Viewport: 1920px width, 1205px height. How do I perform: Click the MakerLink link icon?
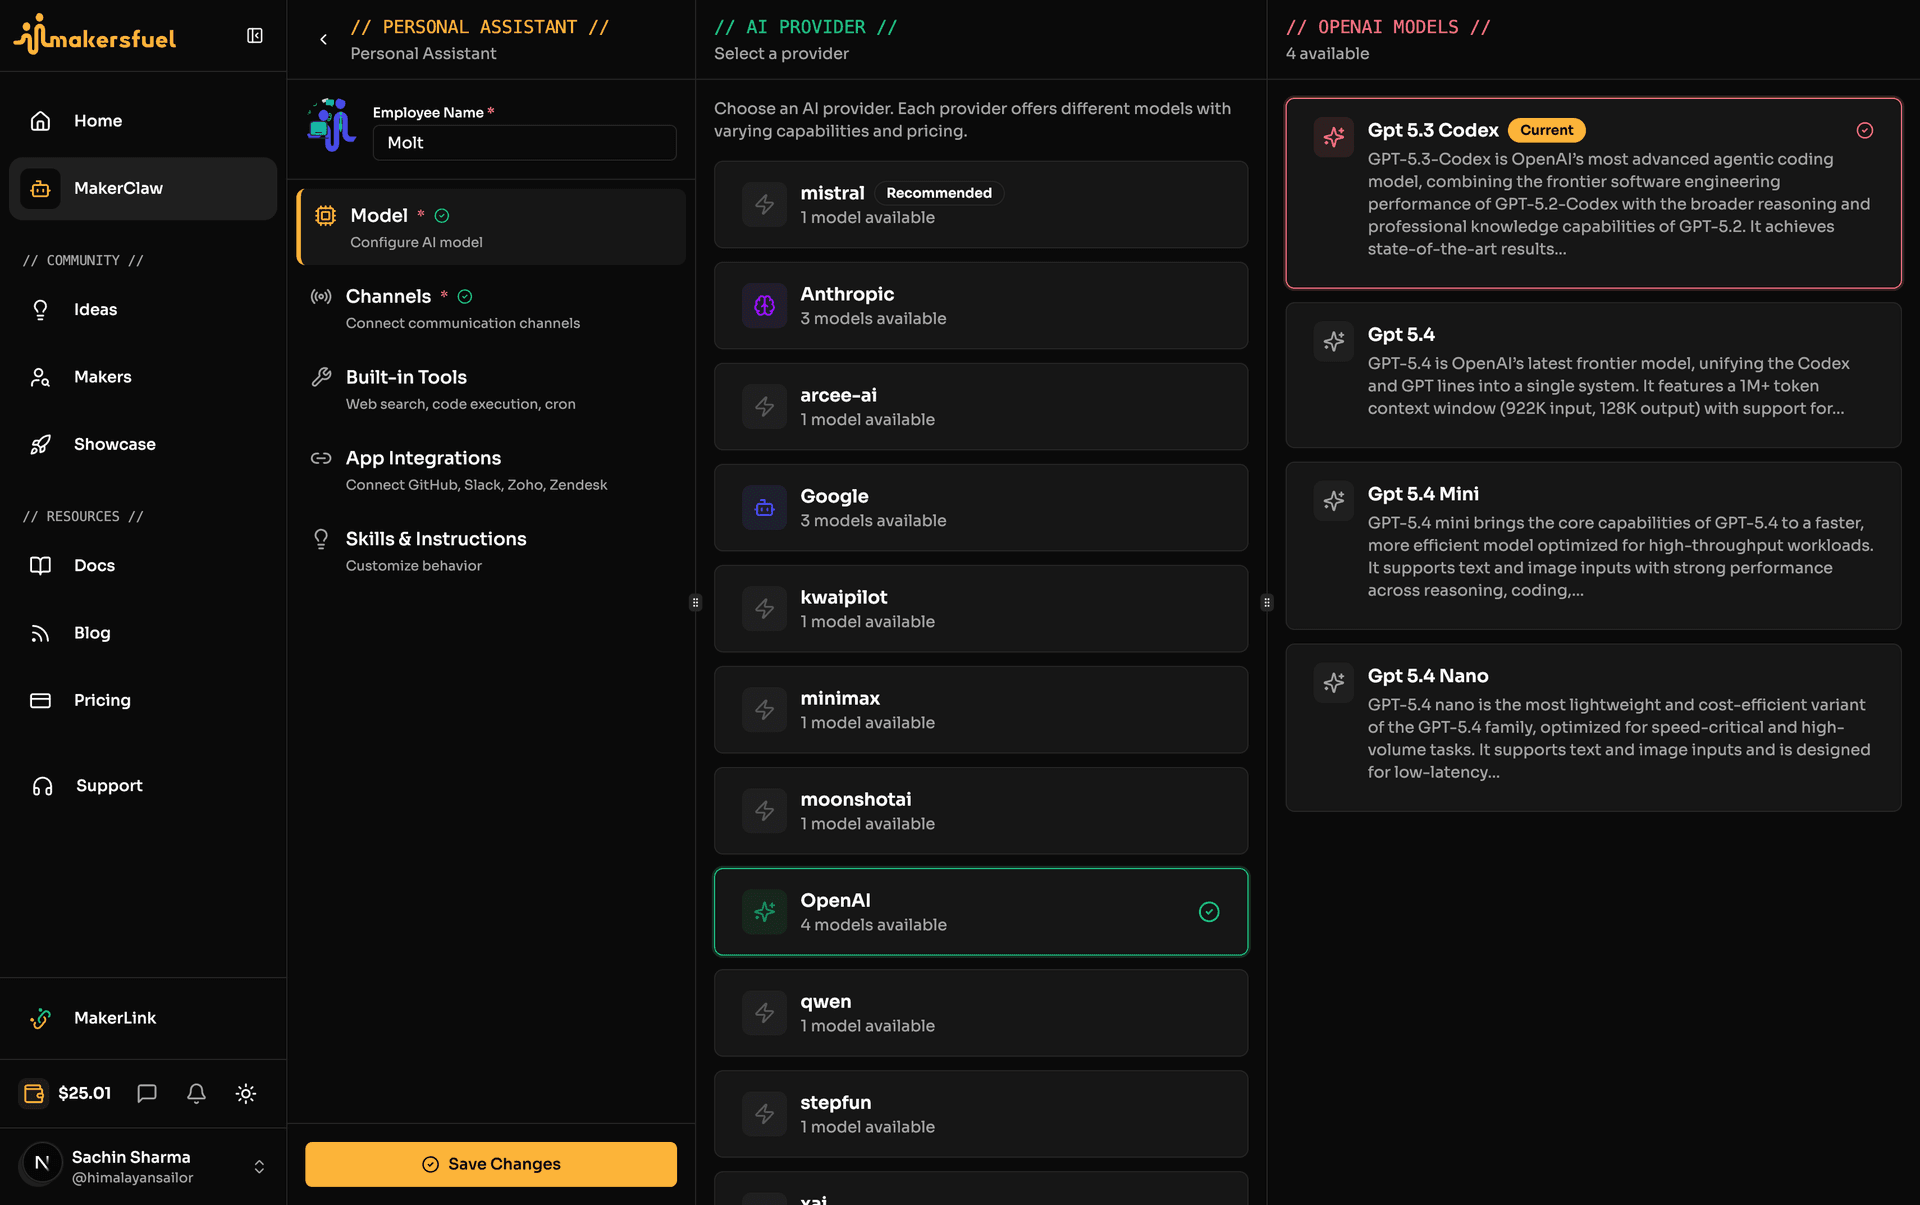(40, 1018)
